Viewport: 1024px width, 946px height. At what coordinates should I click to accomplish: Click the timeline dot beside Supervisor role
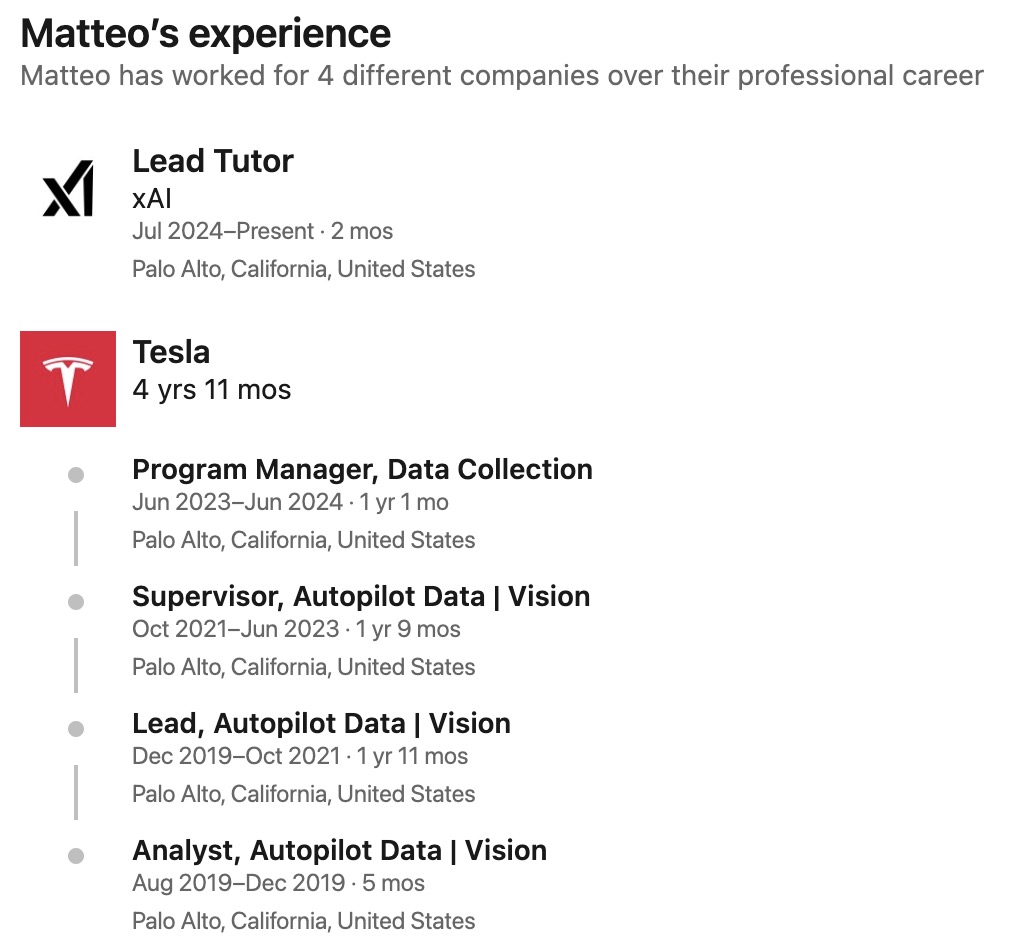76,602
